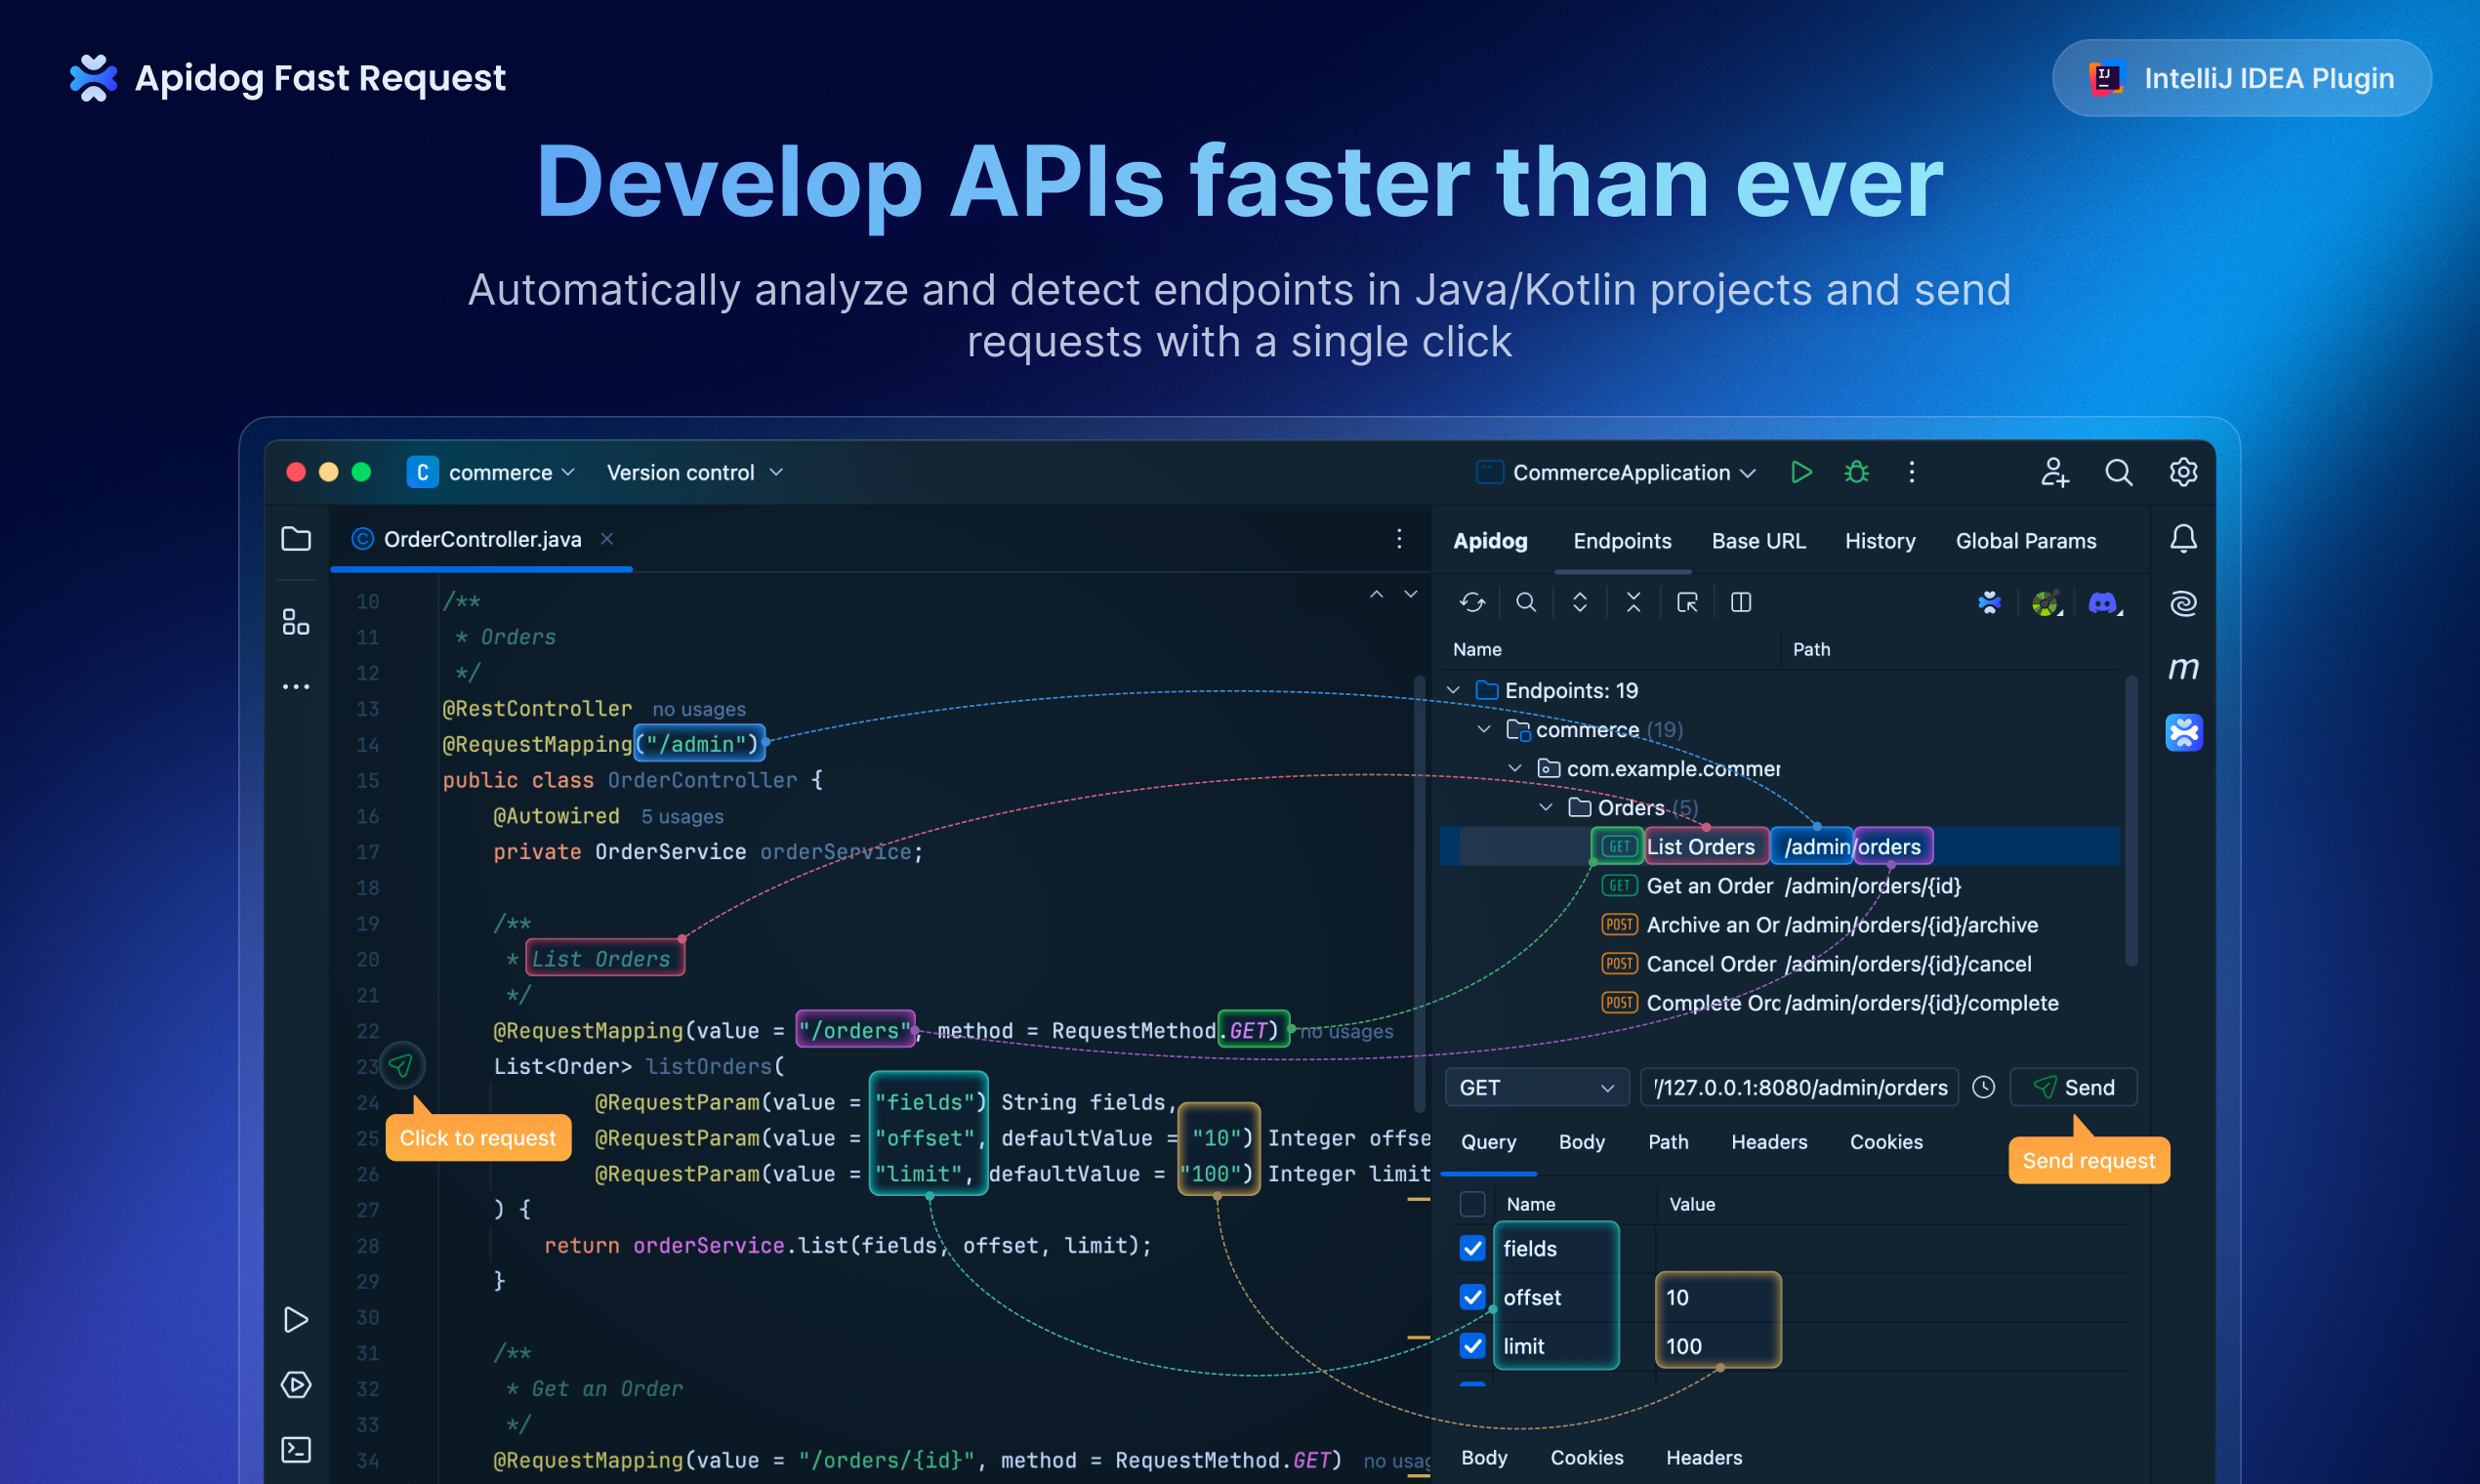Click the request URL input field

[x=1800, y=1088]
